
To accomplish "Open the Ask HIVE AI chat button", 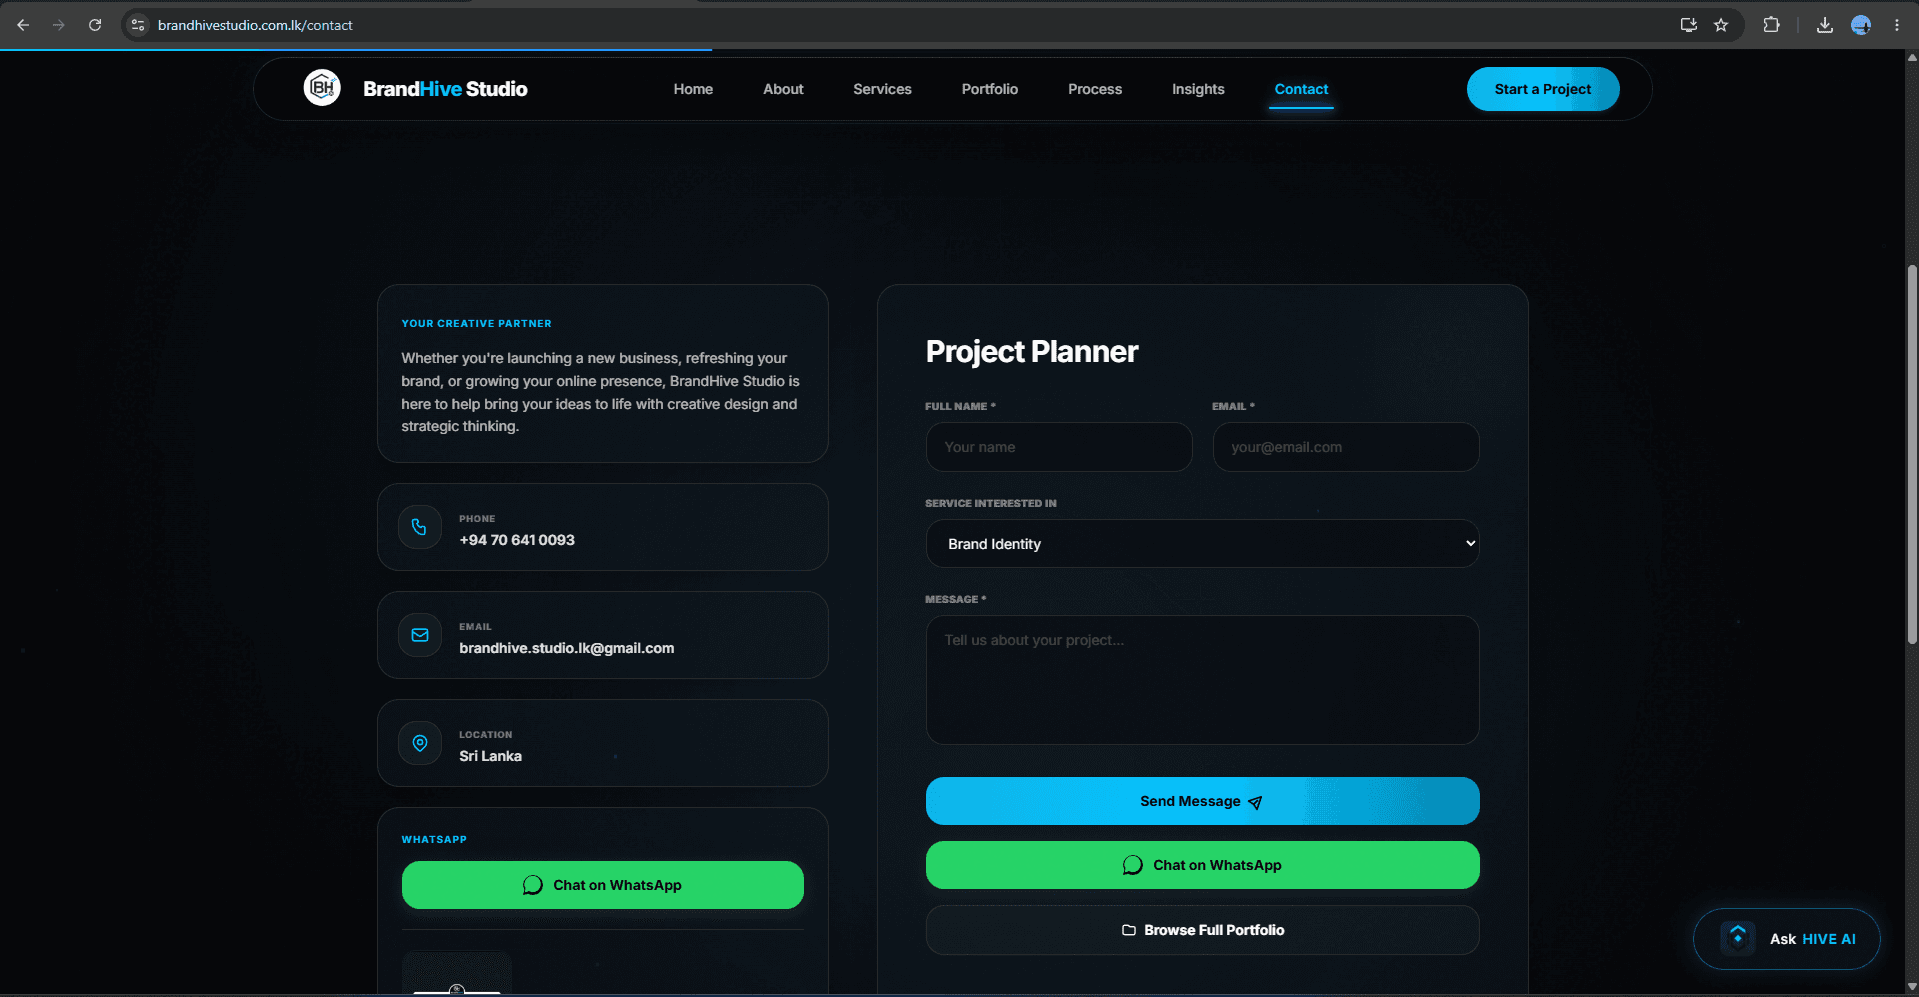I will [1787, 939].
